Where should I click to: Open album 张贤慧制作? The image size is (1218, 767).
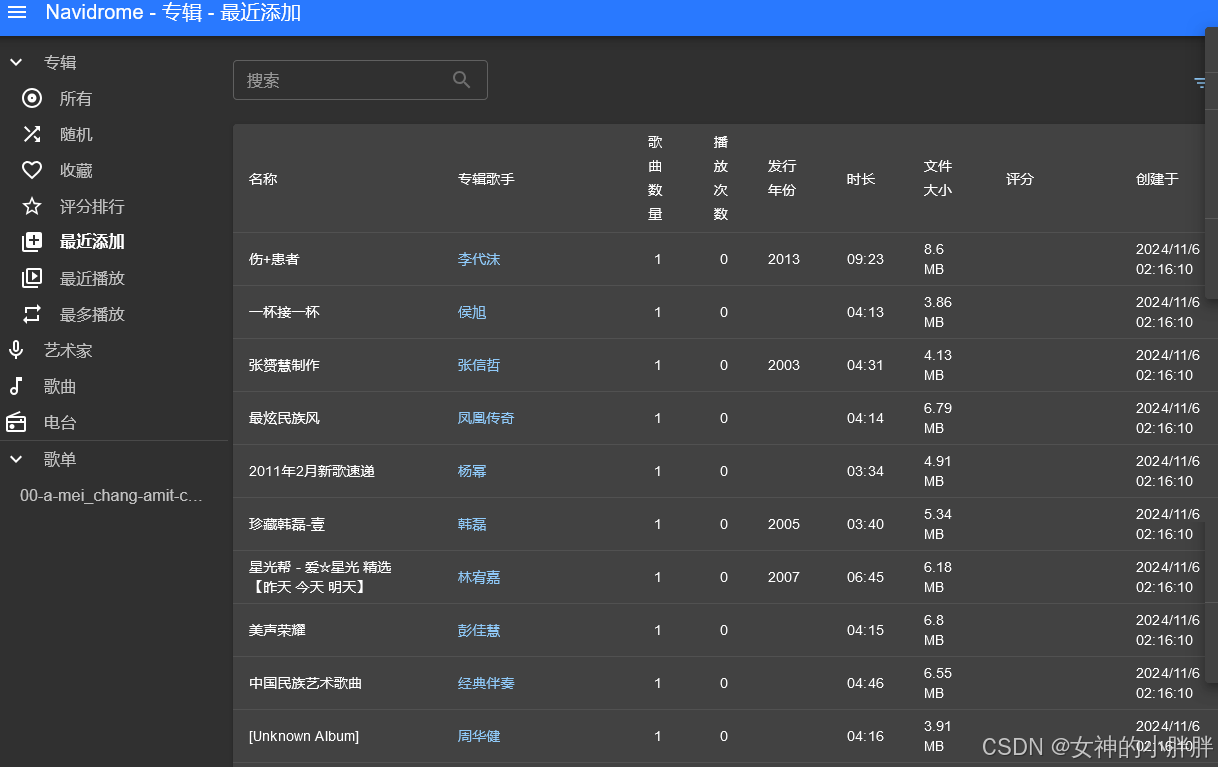tap(284, 365)
